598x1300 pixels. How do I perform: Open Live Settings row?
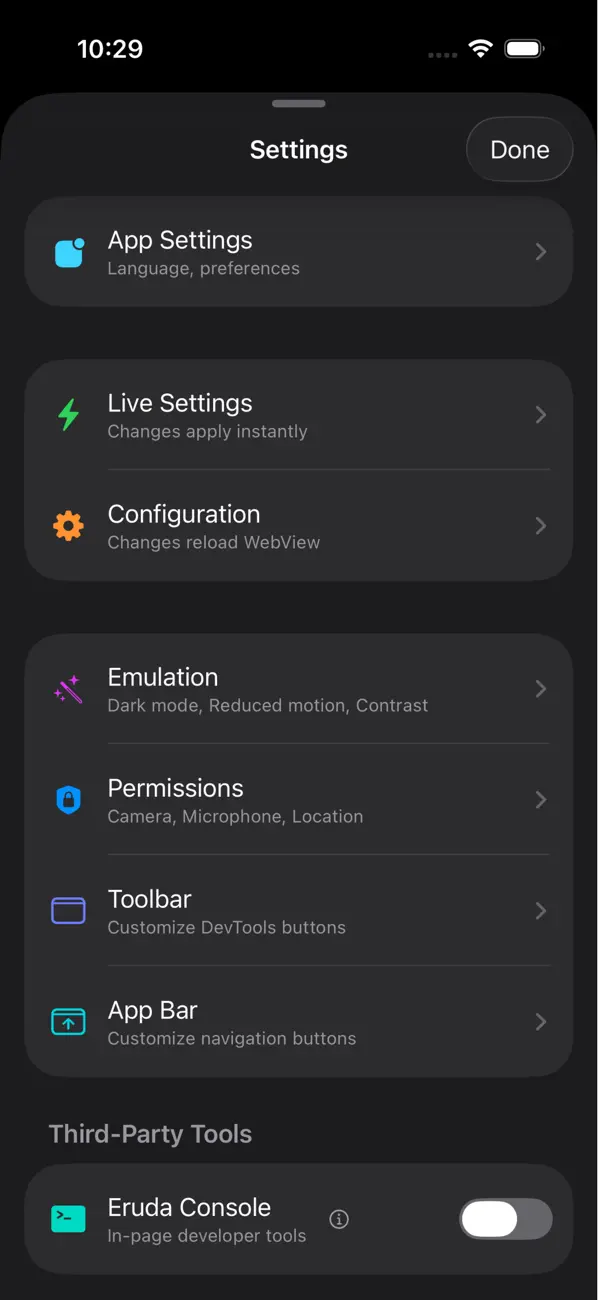[299, 414]
